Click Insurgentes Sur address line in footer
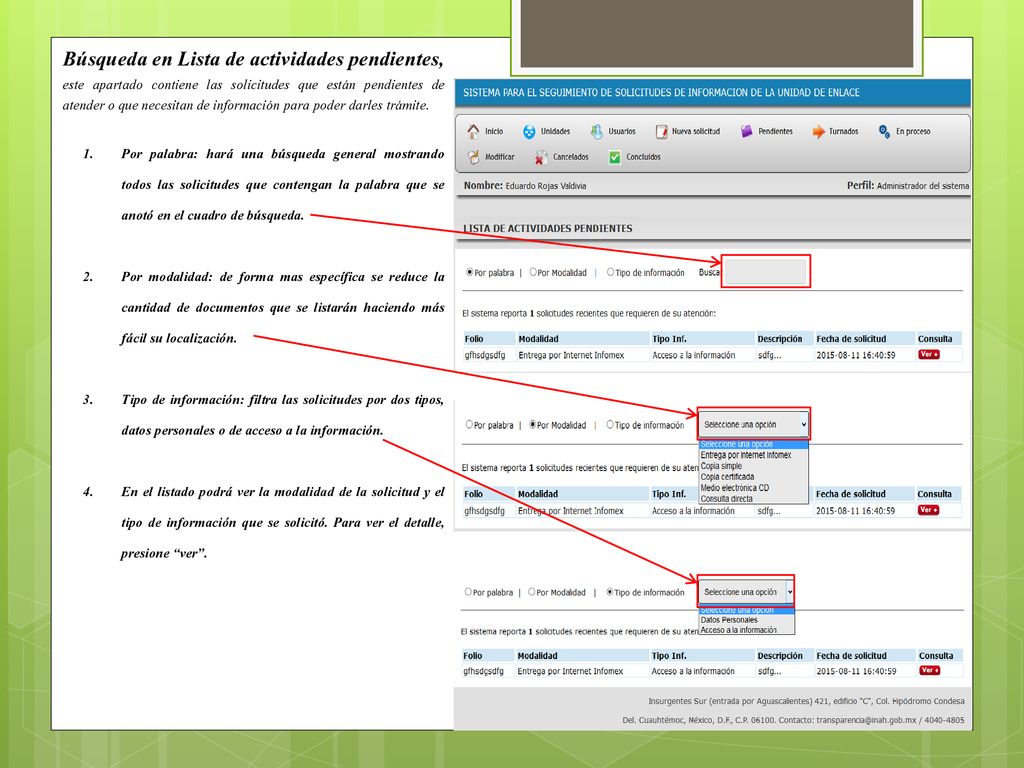Viewport: 1024px width, 768px height. [806, 701]
